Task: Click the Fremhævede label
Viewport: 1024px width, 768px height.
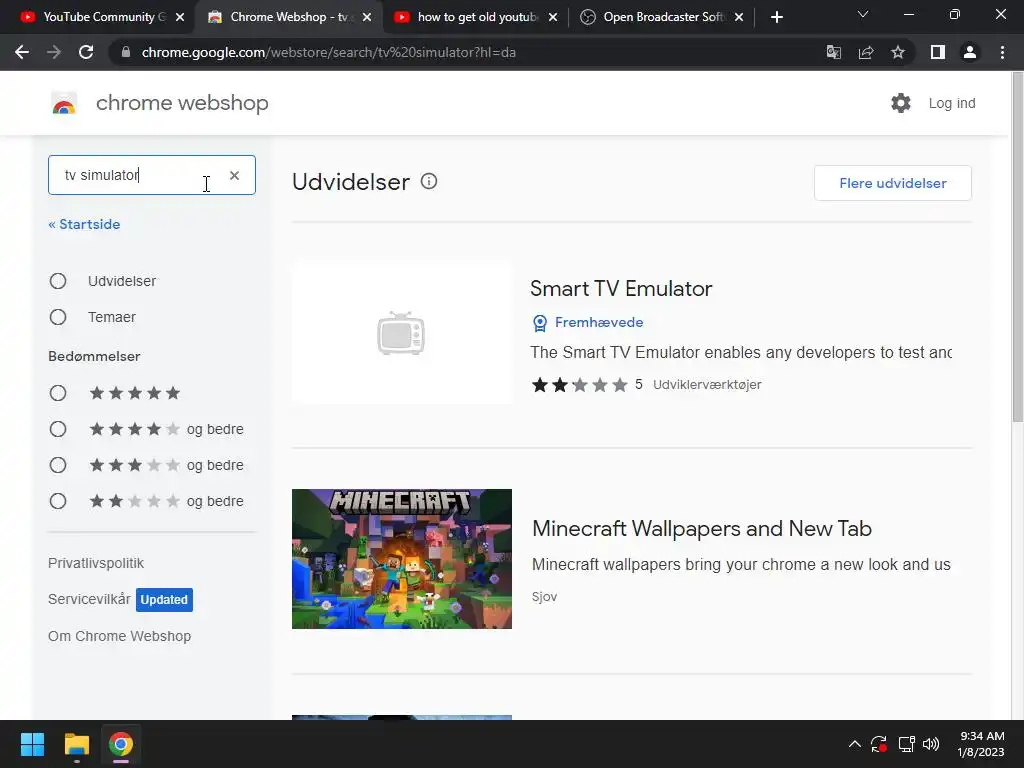Action: (599, 322)
